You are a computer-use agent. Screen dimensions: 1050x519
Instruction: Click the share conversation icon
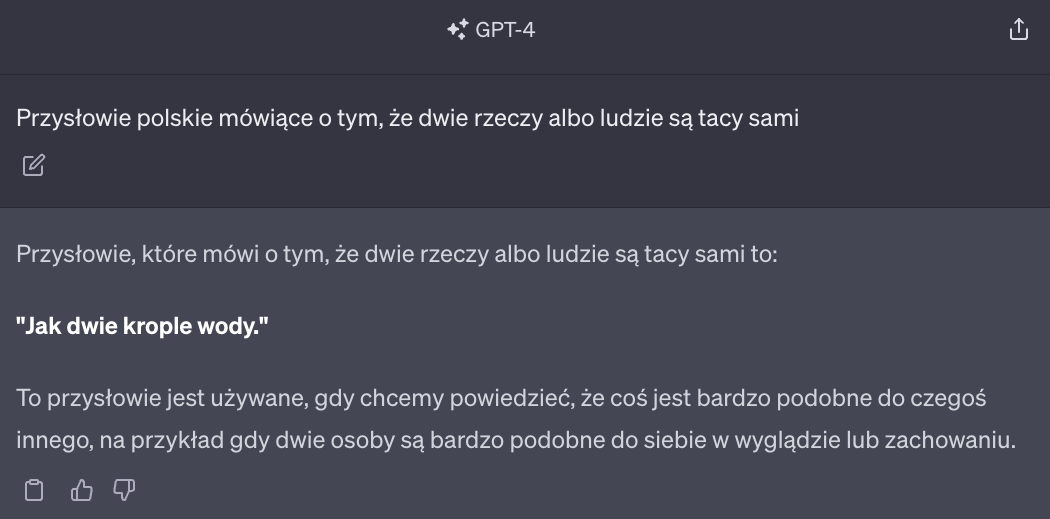[x=1018, y=30]
